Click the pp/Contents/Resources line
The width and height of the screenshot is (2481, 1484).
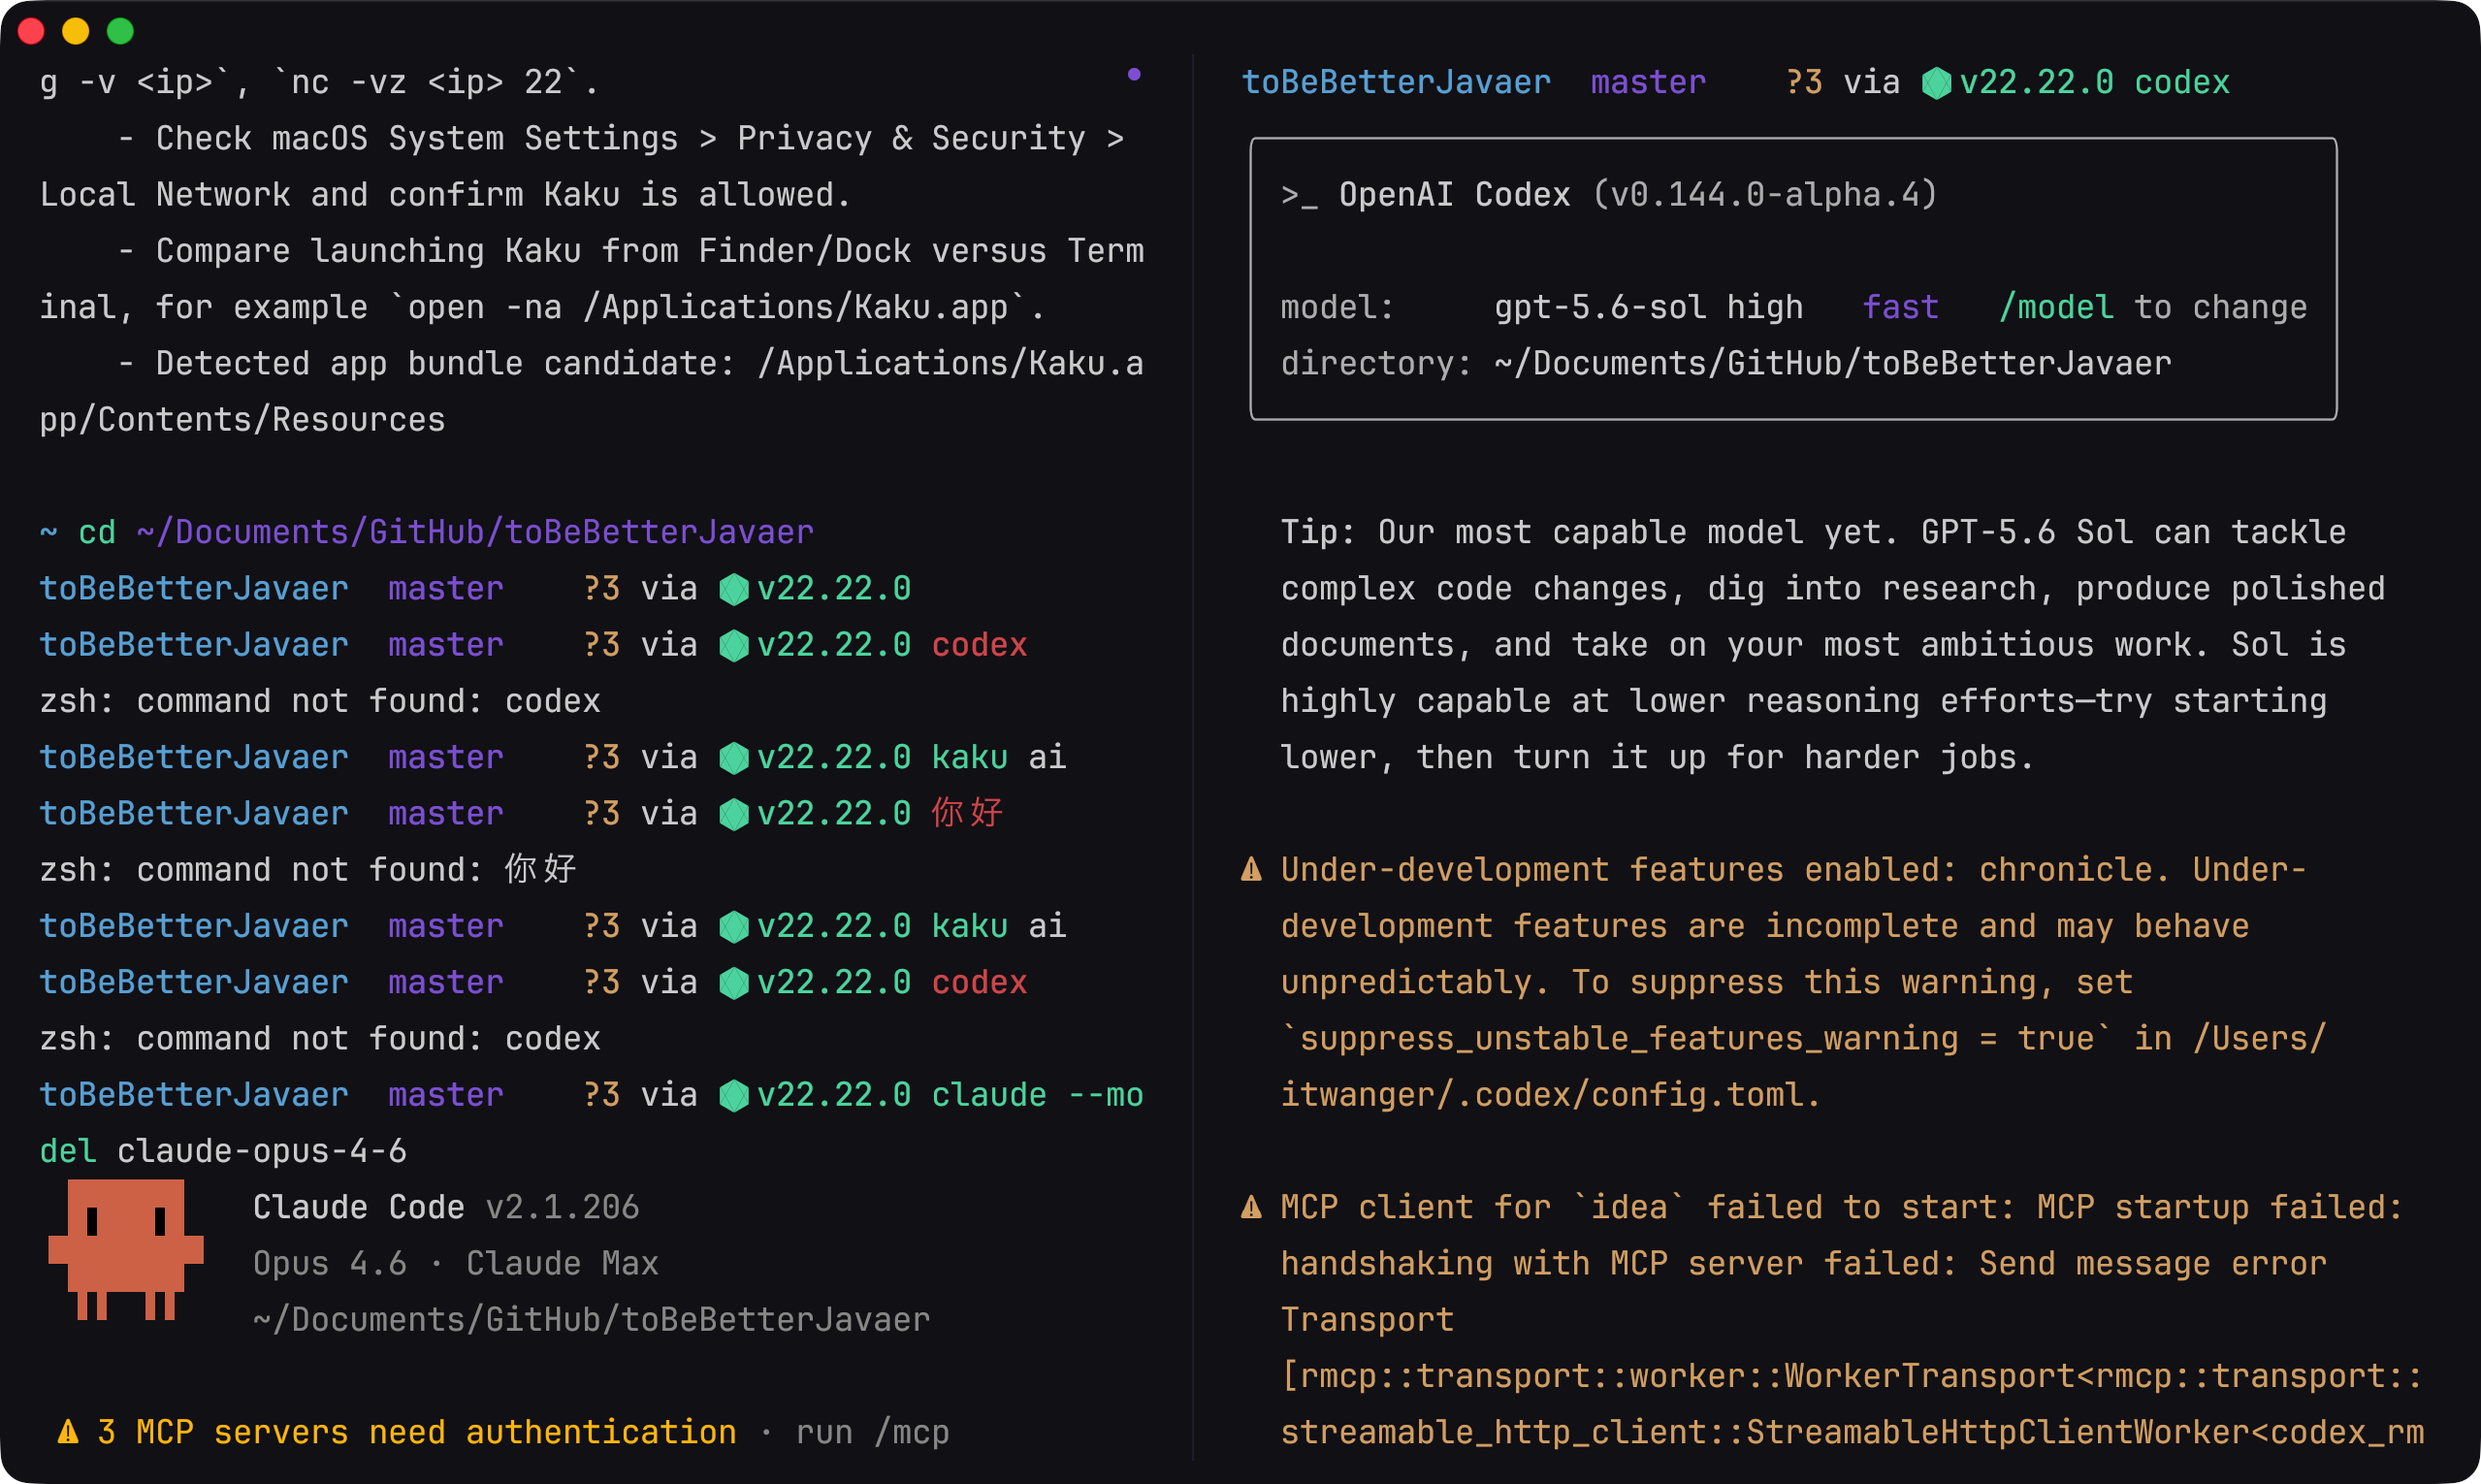[242, 419]
